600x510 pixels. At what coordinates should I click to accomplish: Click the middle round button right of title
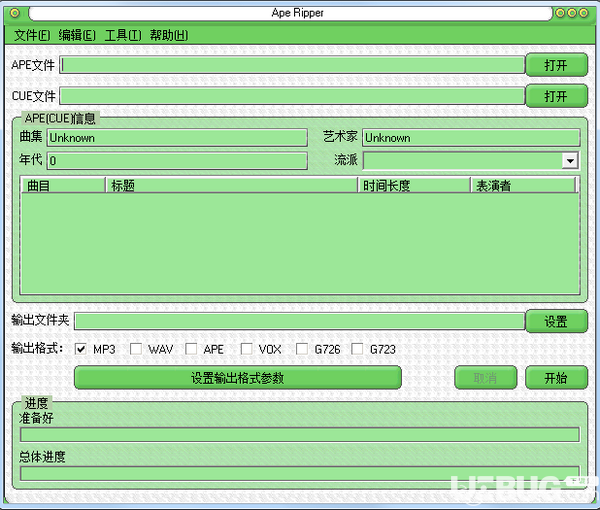572,13
